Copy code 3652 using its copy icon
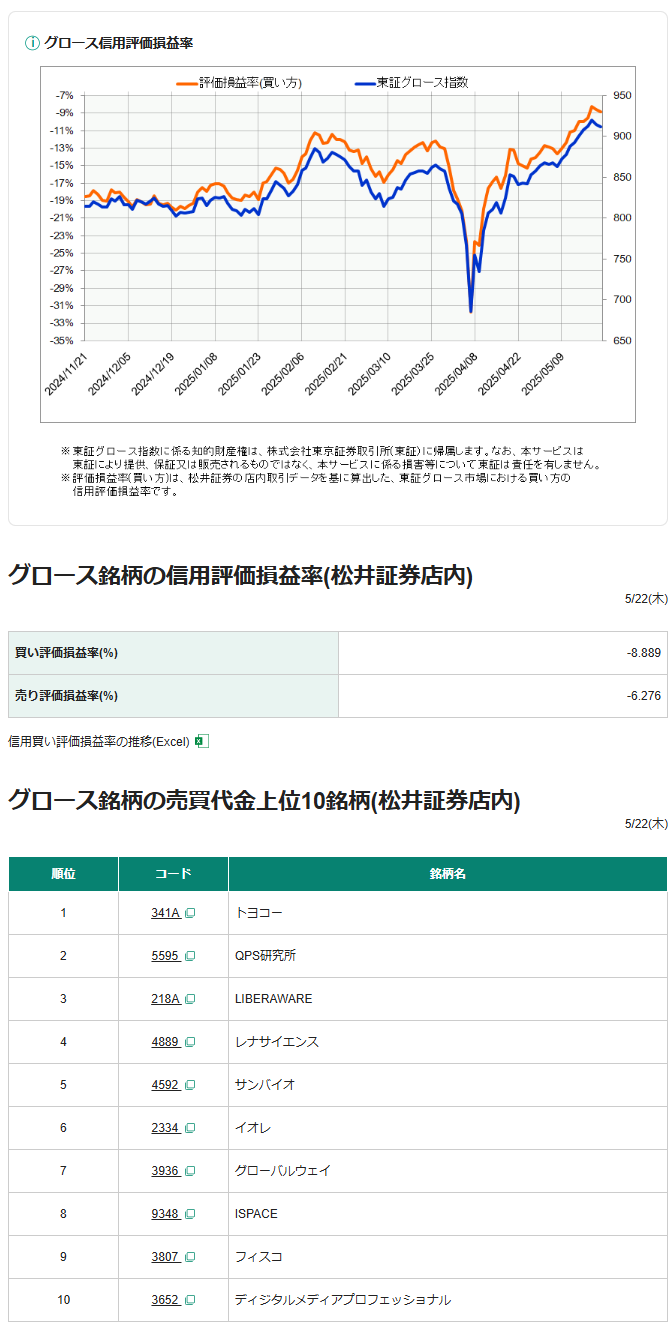This screenshot has height=1329, width=668. pos(190,1300)
